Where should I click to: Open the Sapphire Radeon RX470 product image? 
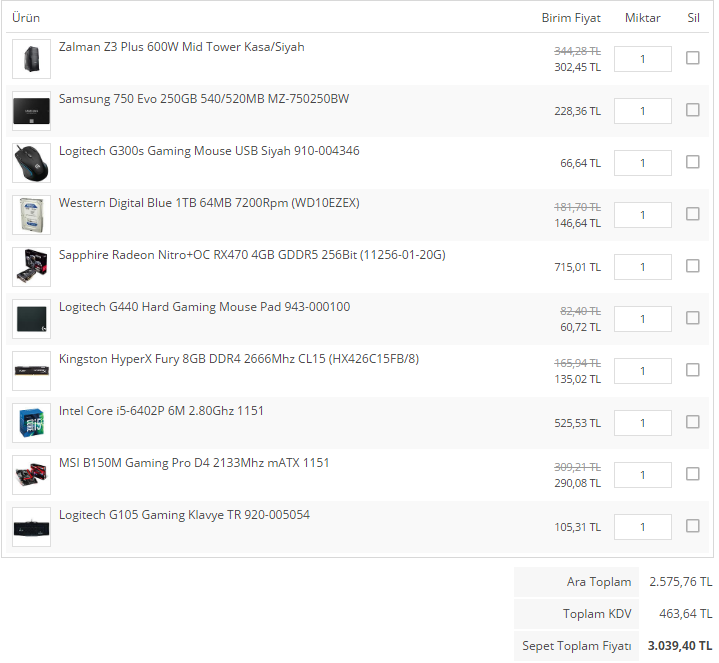pyautogui.click(x=31, y=267)
